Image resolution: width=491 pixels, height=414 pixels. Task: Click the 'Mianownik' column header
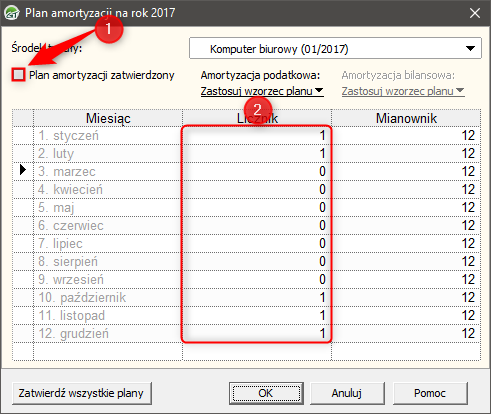coord(406,118)
